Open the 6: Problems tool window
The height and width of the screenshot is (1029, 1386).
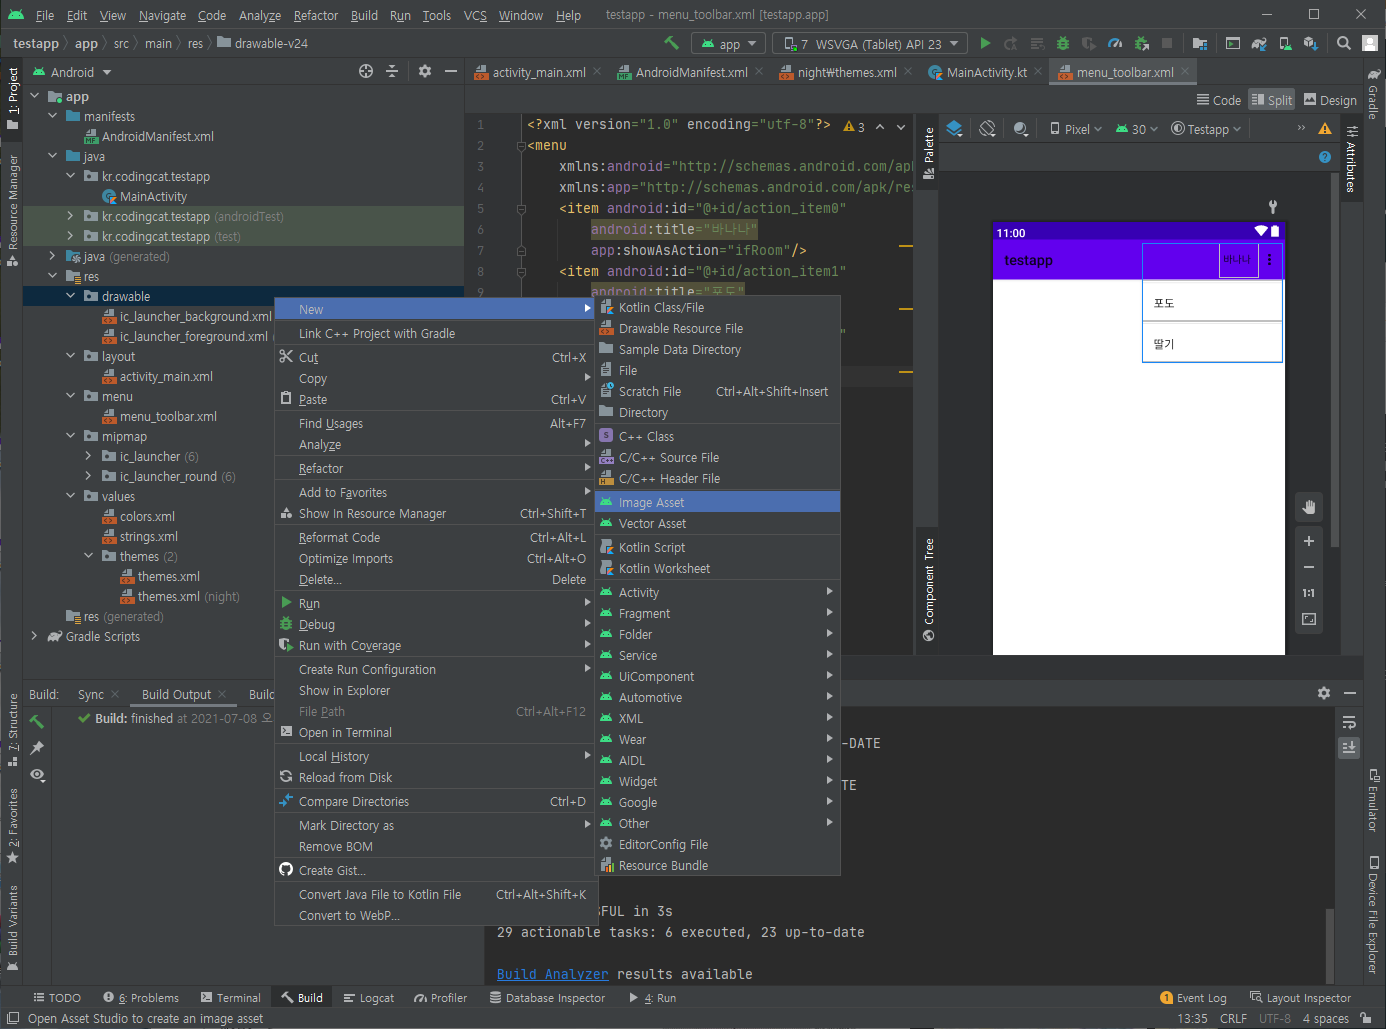click(141, 998)
